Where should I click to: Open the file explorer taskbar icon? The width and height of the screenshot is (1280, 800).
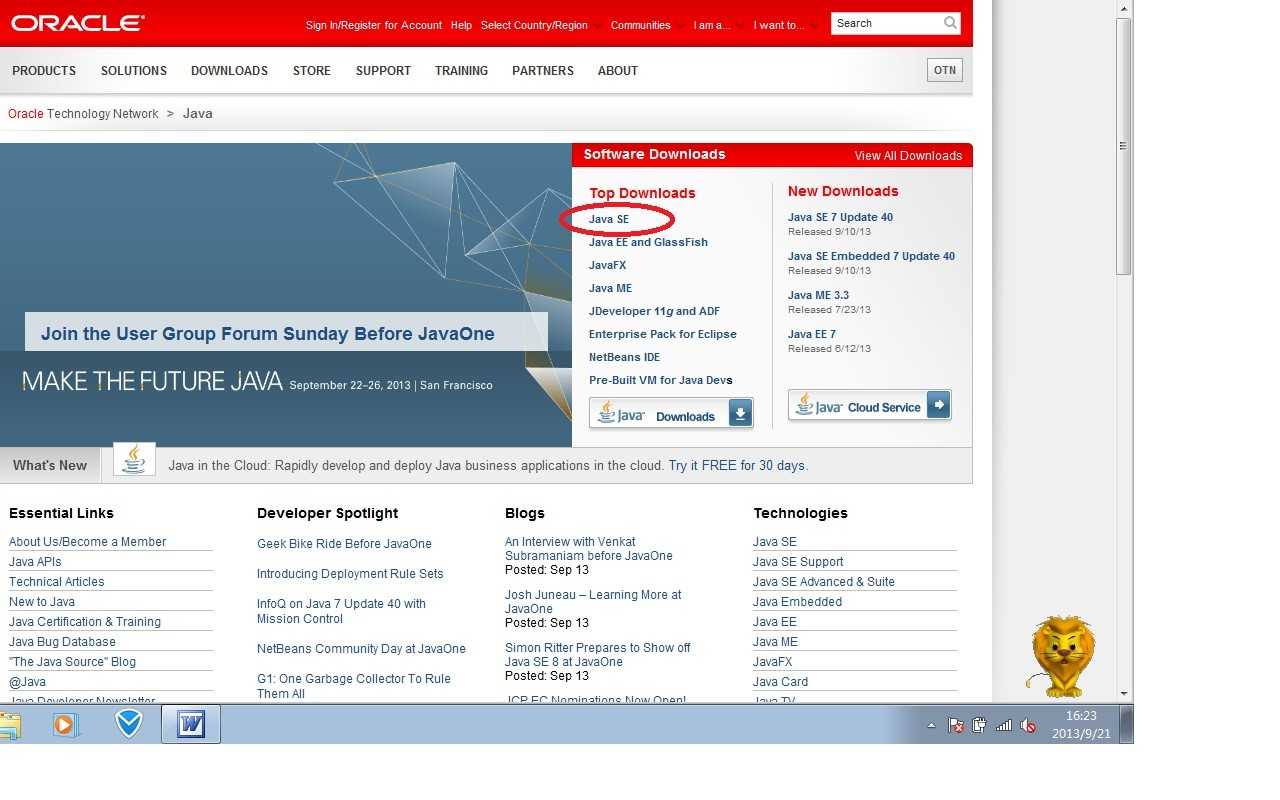coord(10,724)
